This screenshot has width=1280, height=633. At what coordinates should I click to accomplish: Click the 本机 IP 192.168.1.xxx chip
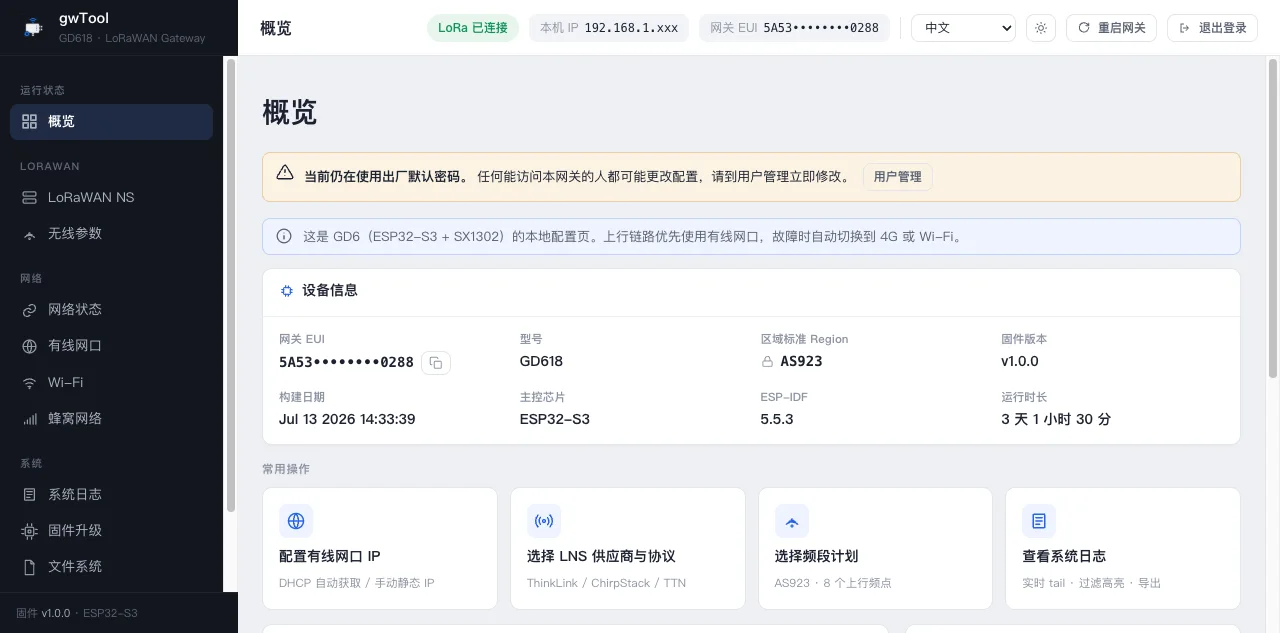tap(609, 28)
